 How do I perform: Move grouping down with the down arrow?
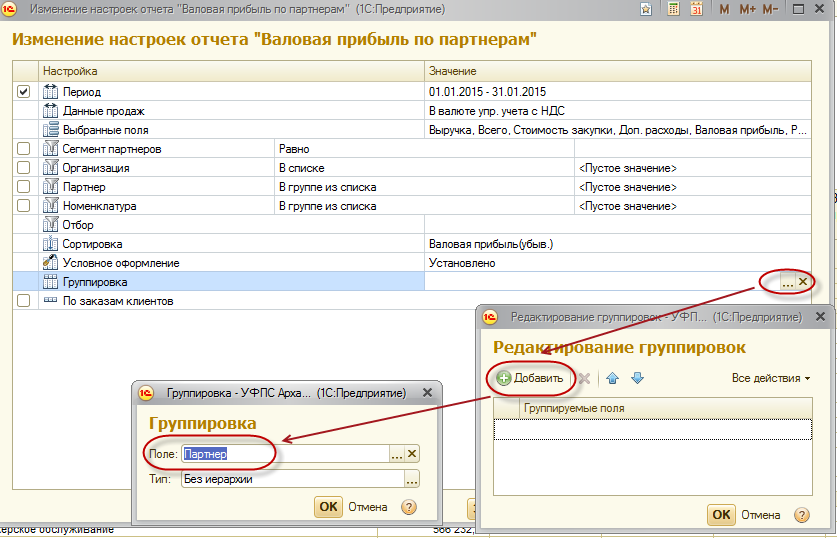click(637, 378)
